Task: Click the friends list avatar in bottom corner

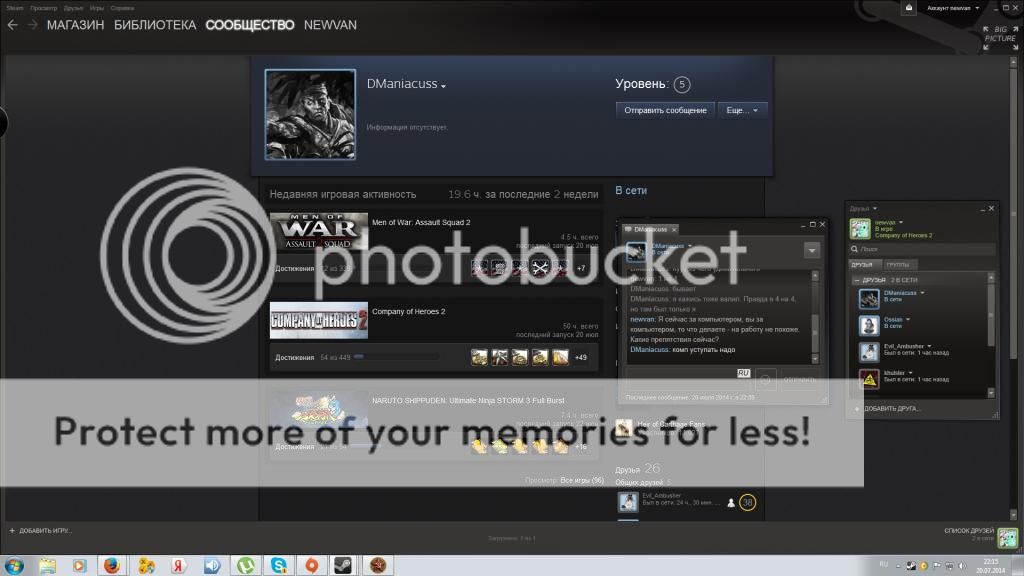Action: click(x=1008, y=537)
